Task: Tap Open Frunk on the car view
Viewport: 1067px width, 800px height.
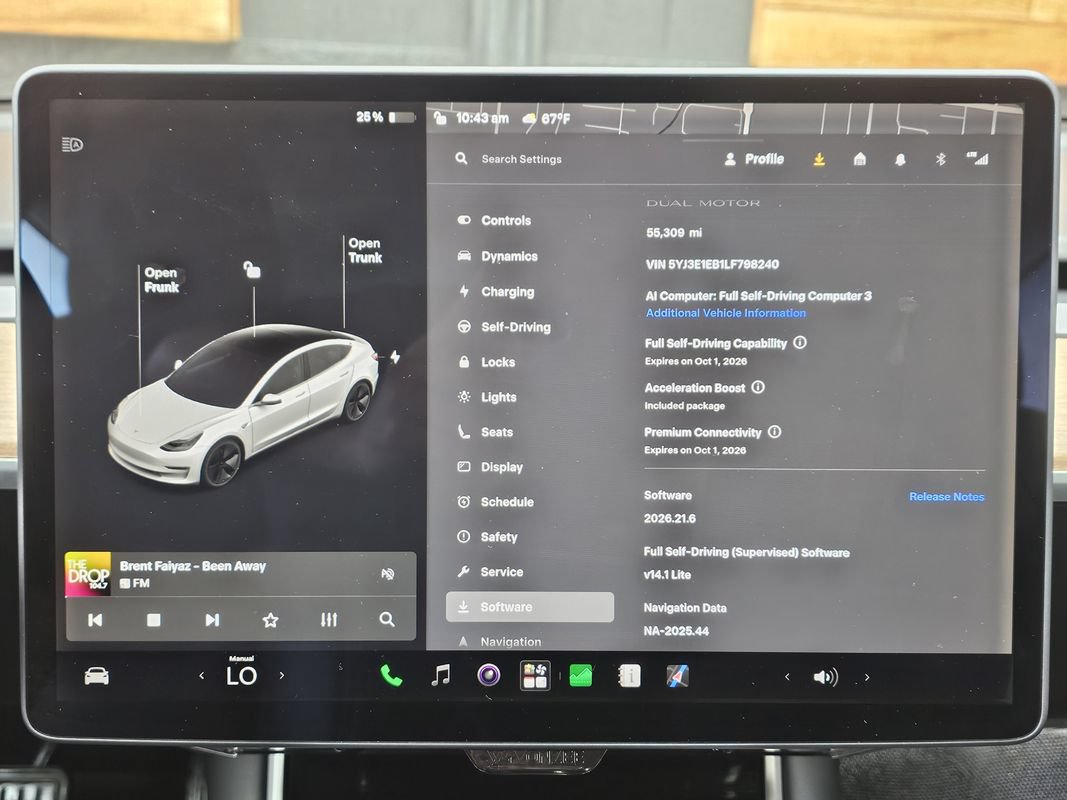Action: [161, 280]
